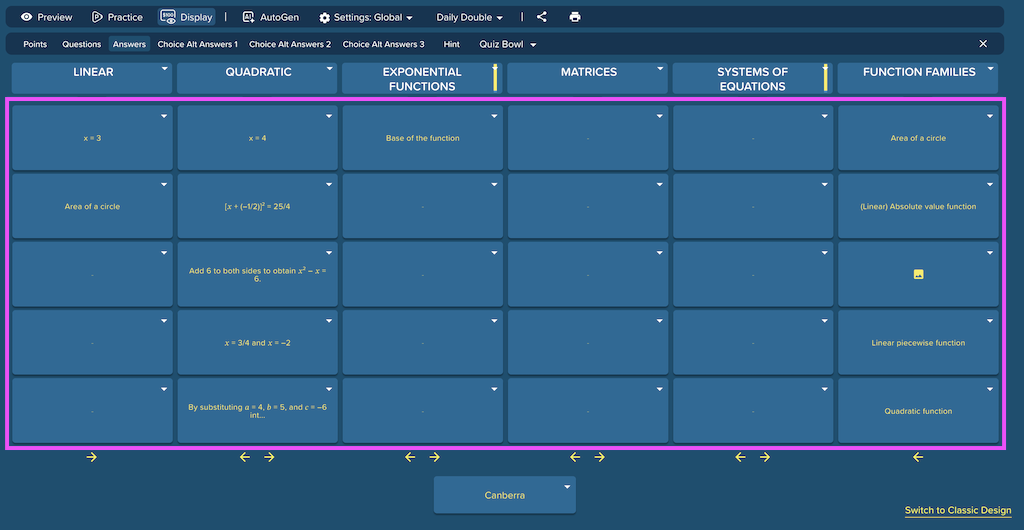Screen dimensions: 1024x530
Task: Click the AutoGen button
Action: (270, 17)
